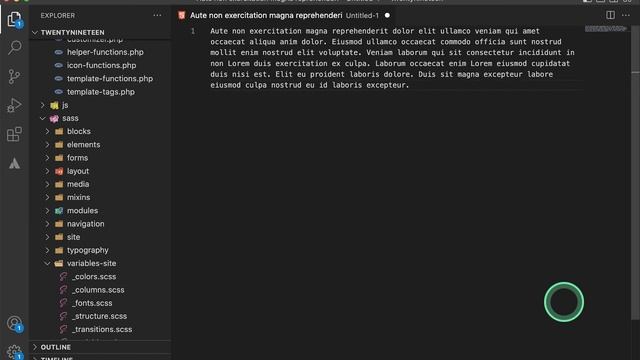This screenshot has height=360, width=640.
Task: Open the Search view
Action: tap(14, 47)
